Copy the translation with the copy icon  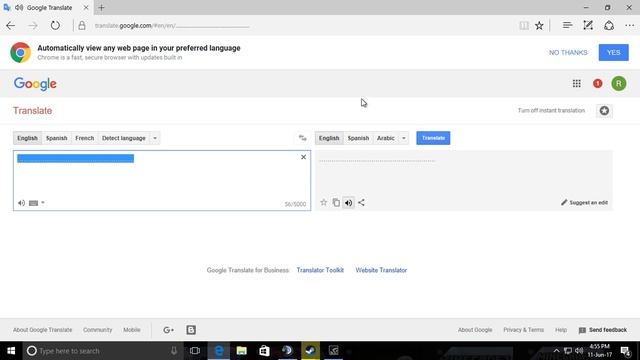[336, 202]
